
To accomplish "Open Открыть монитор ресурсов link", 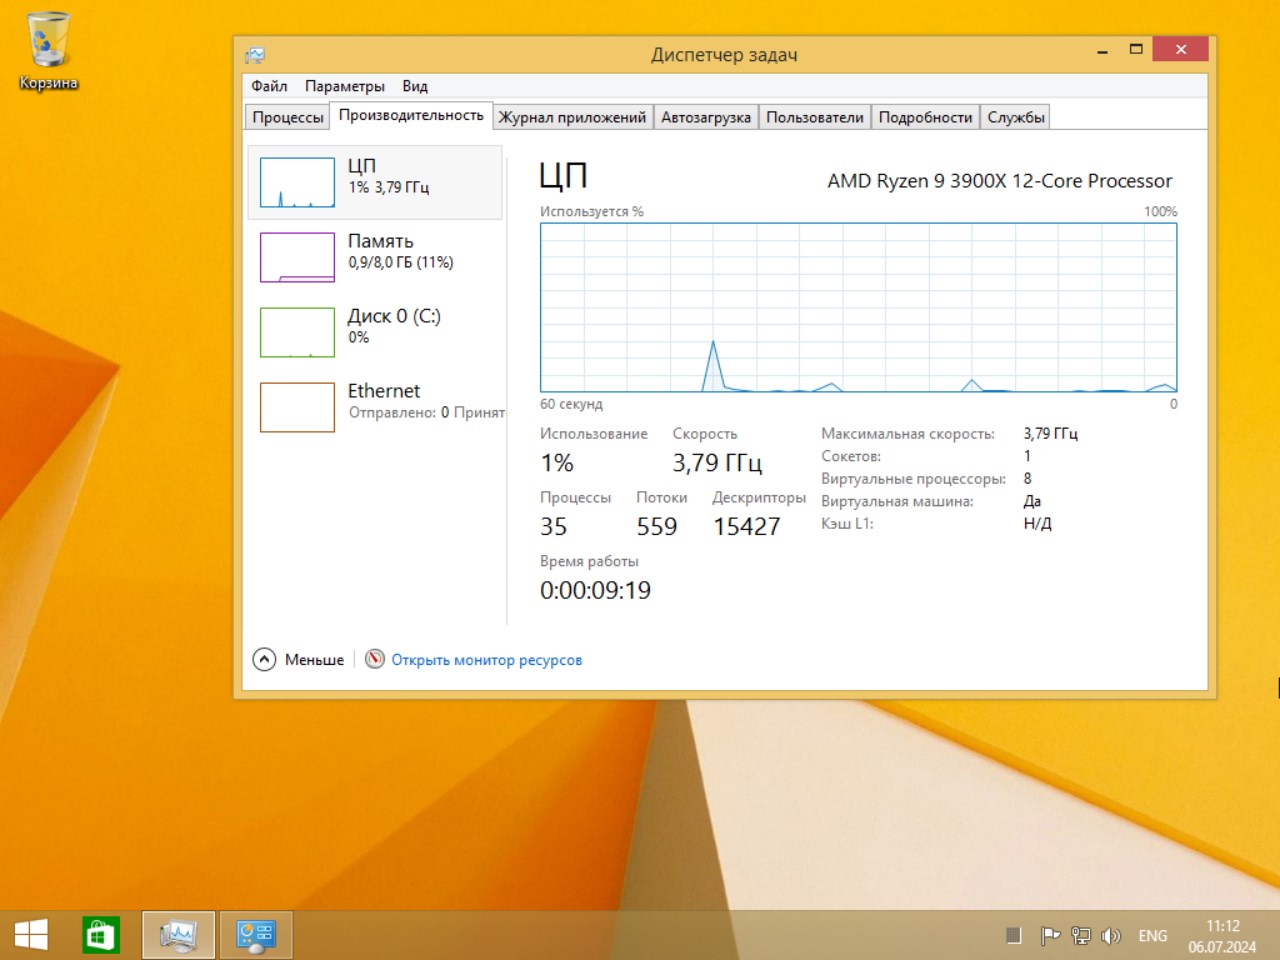I will pyautogui.click(x=485, y=659).
